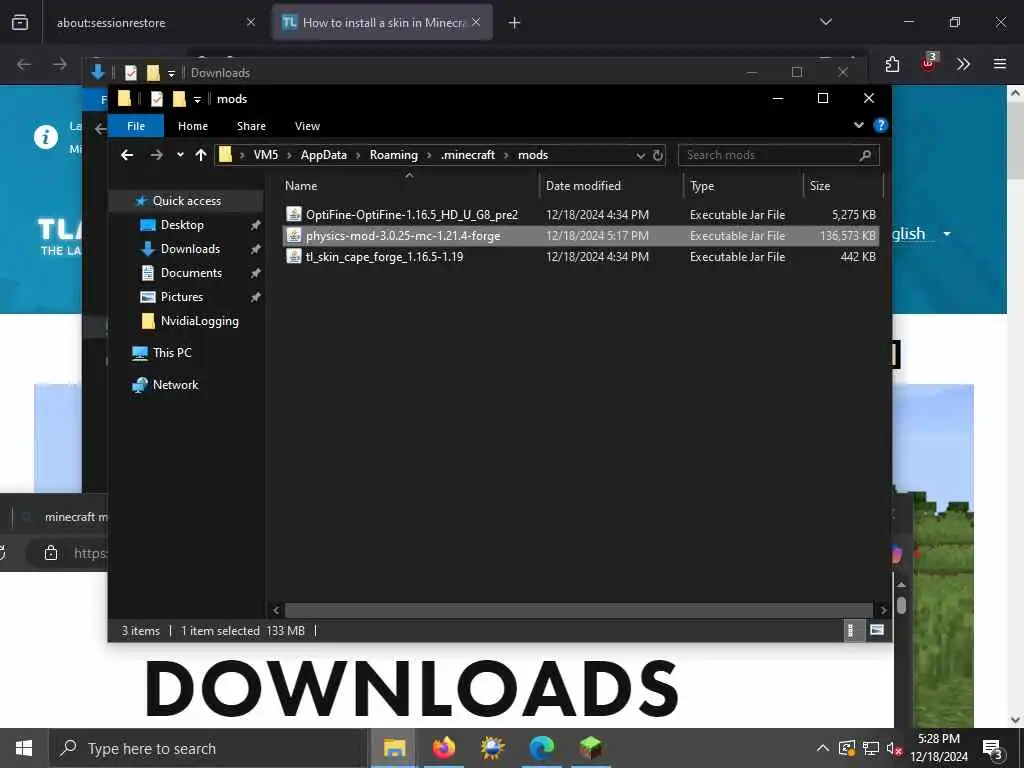The width and height of the screenshot is (1024, 768).
Task: Refresh the mods folder address bar
Action: coord(658,155)
